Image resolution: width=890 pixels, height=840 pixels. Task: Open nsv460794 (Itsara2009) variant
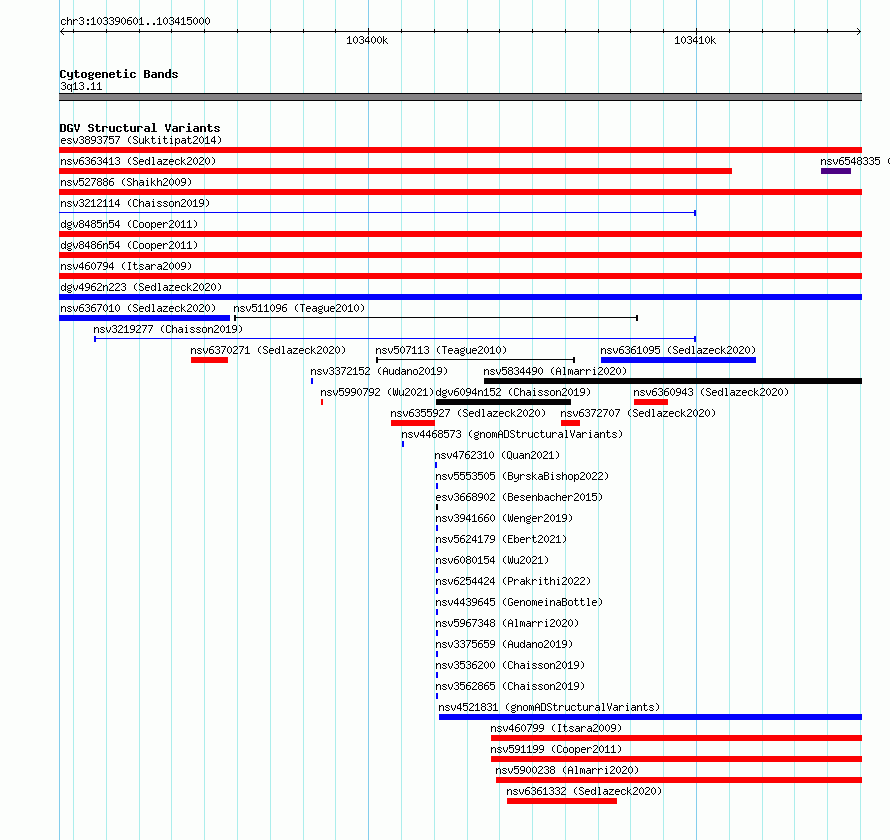(126, 266)
